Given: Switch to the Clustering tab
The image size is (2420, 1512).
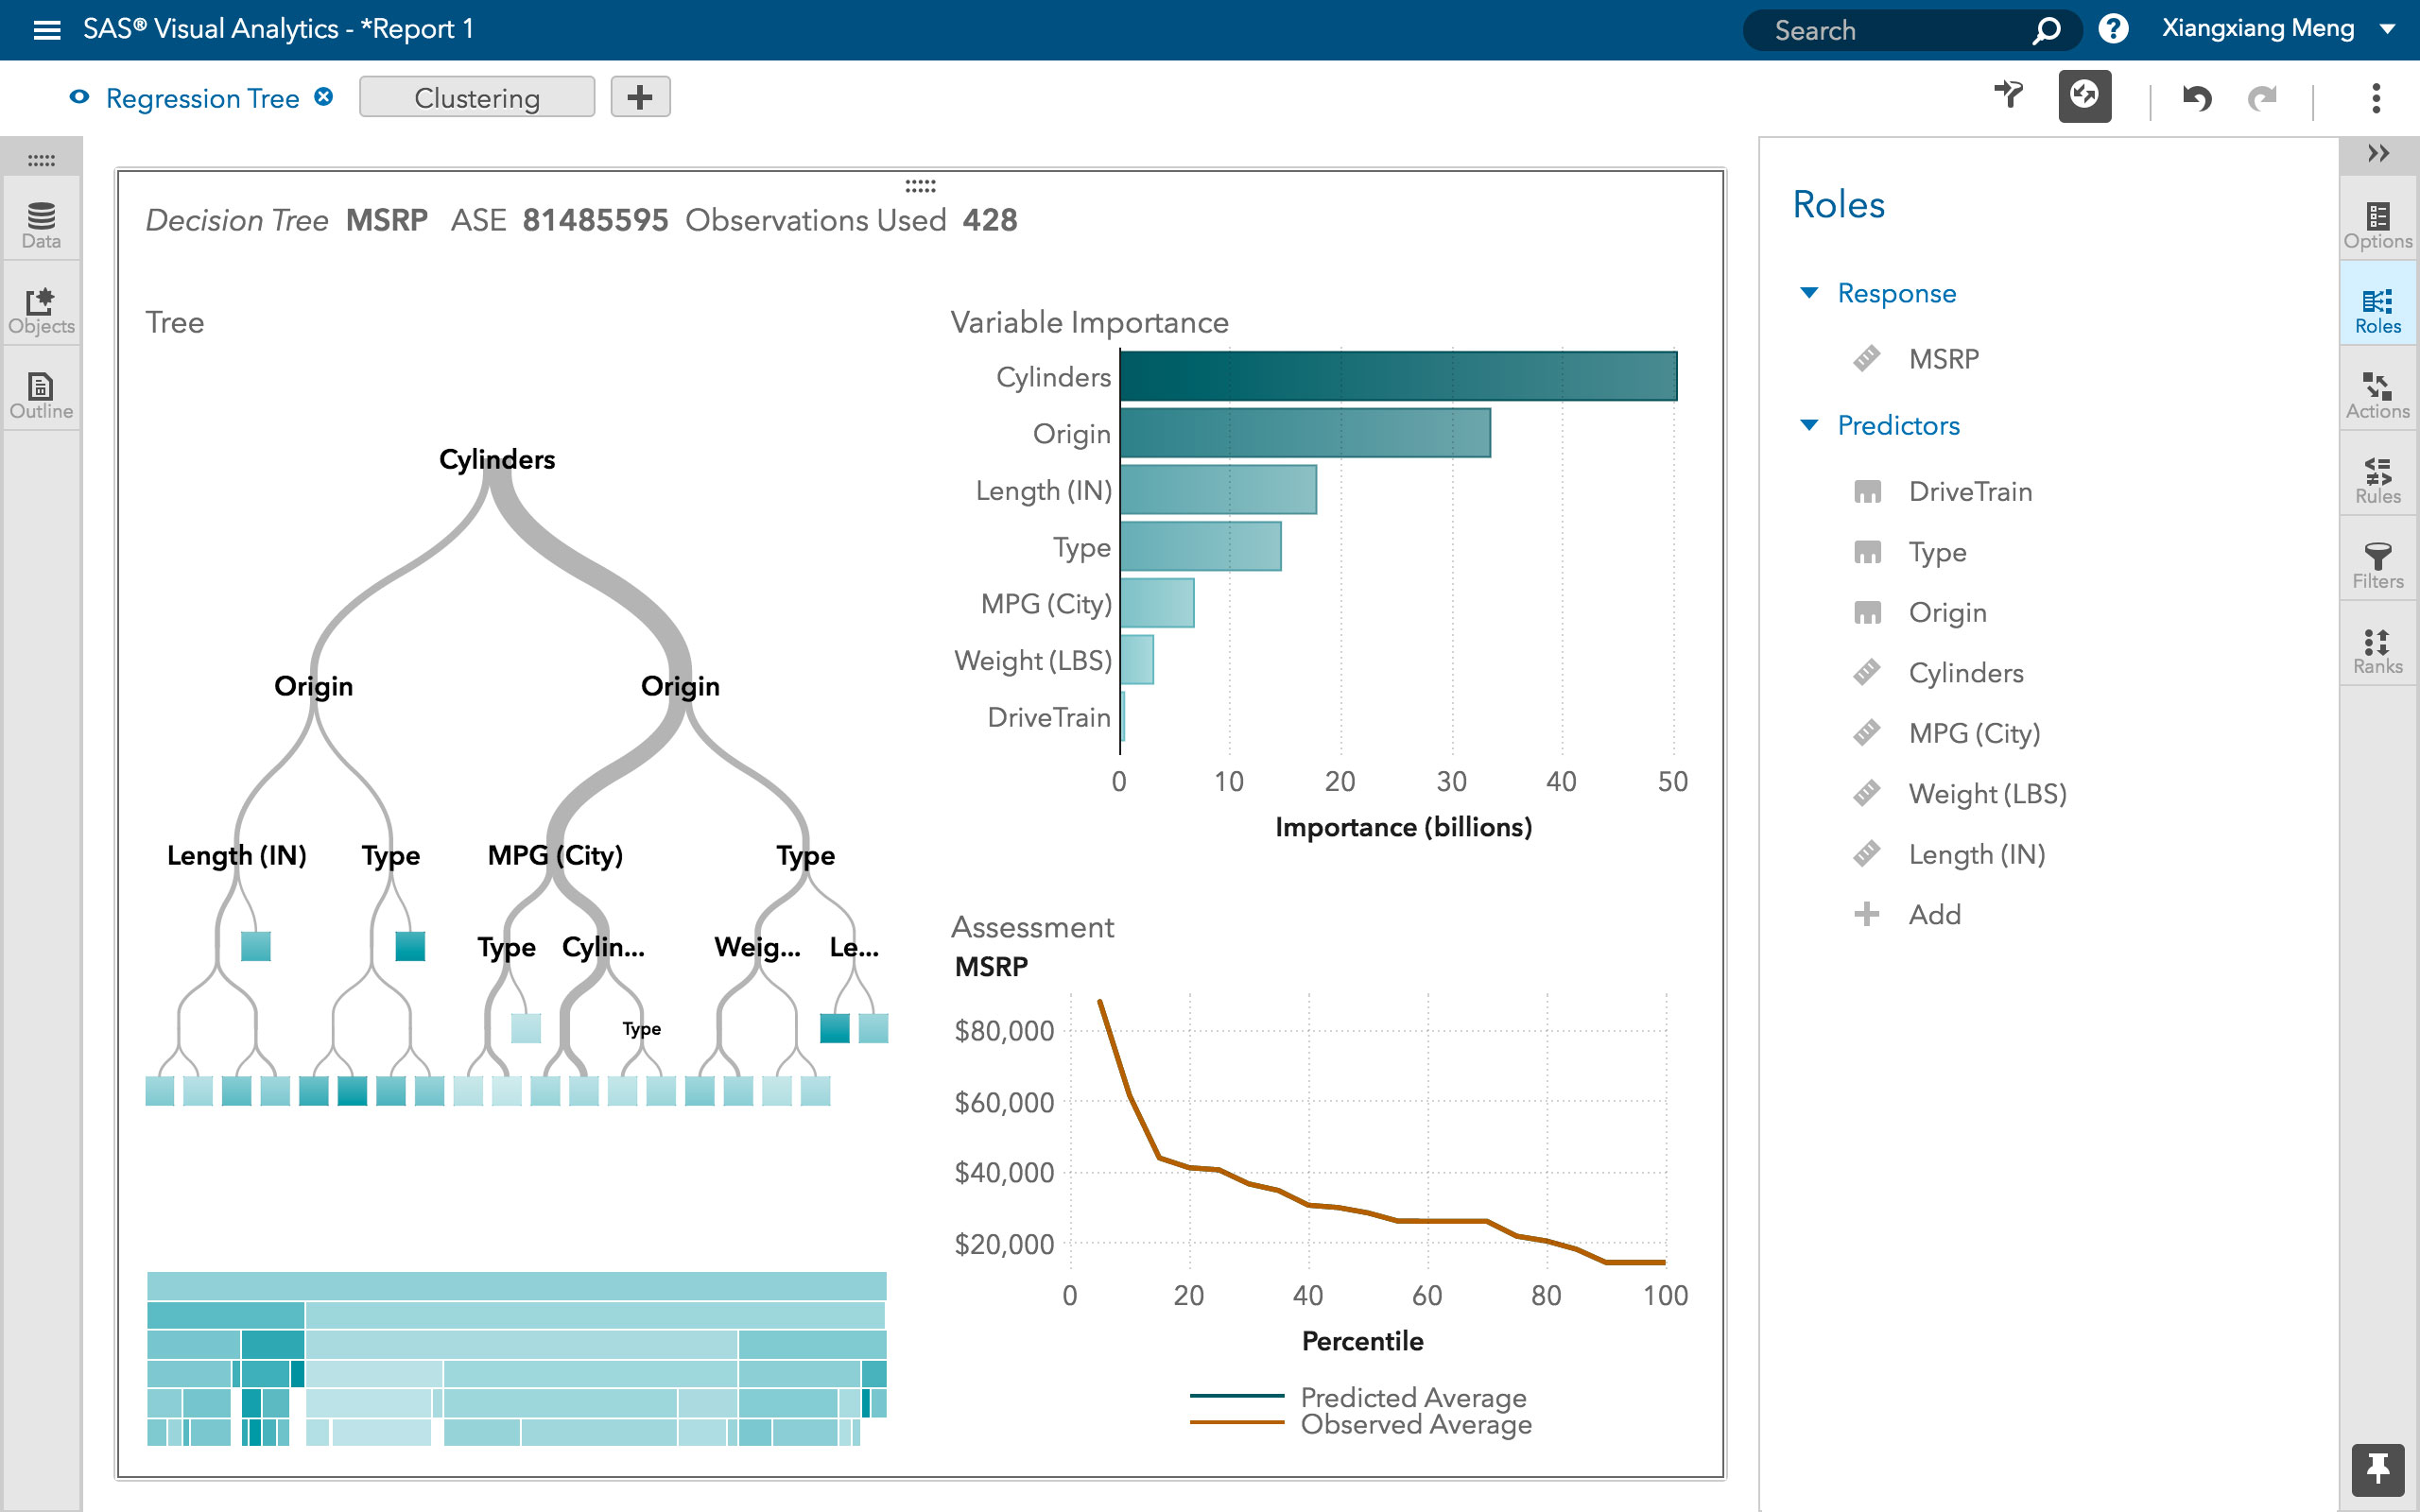Looking at the screenshot, I should coord(477,96).
